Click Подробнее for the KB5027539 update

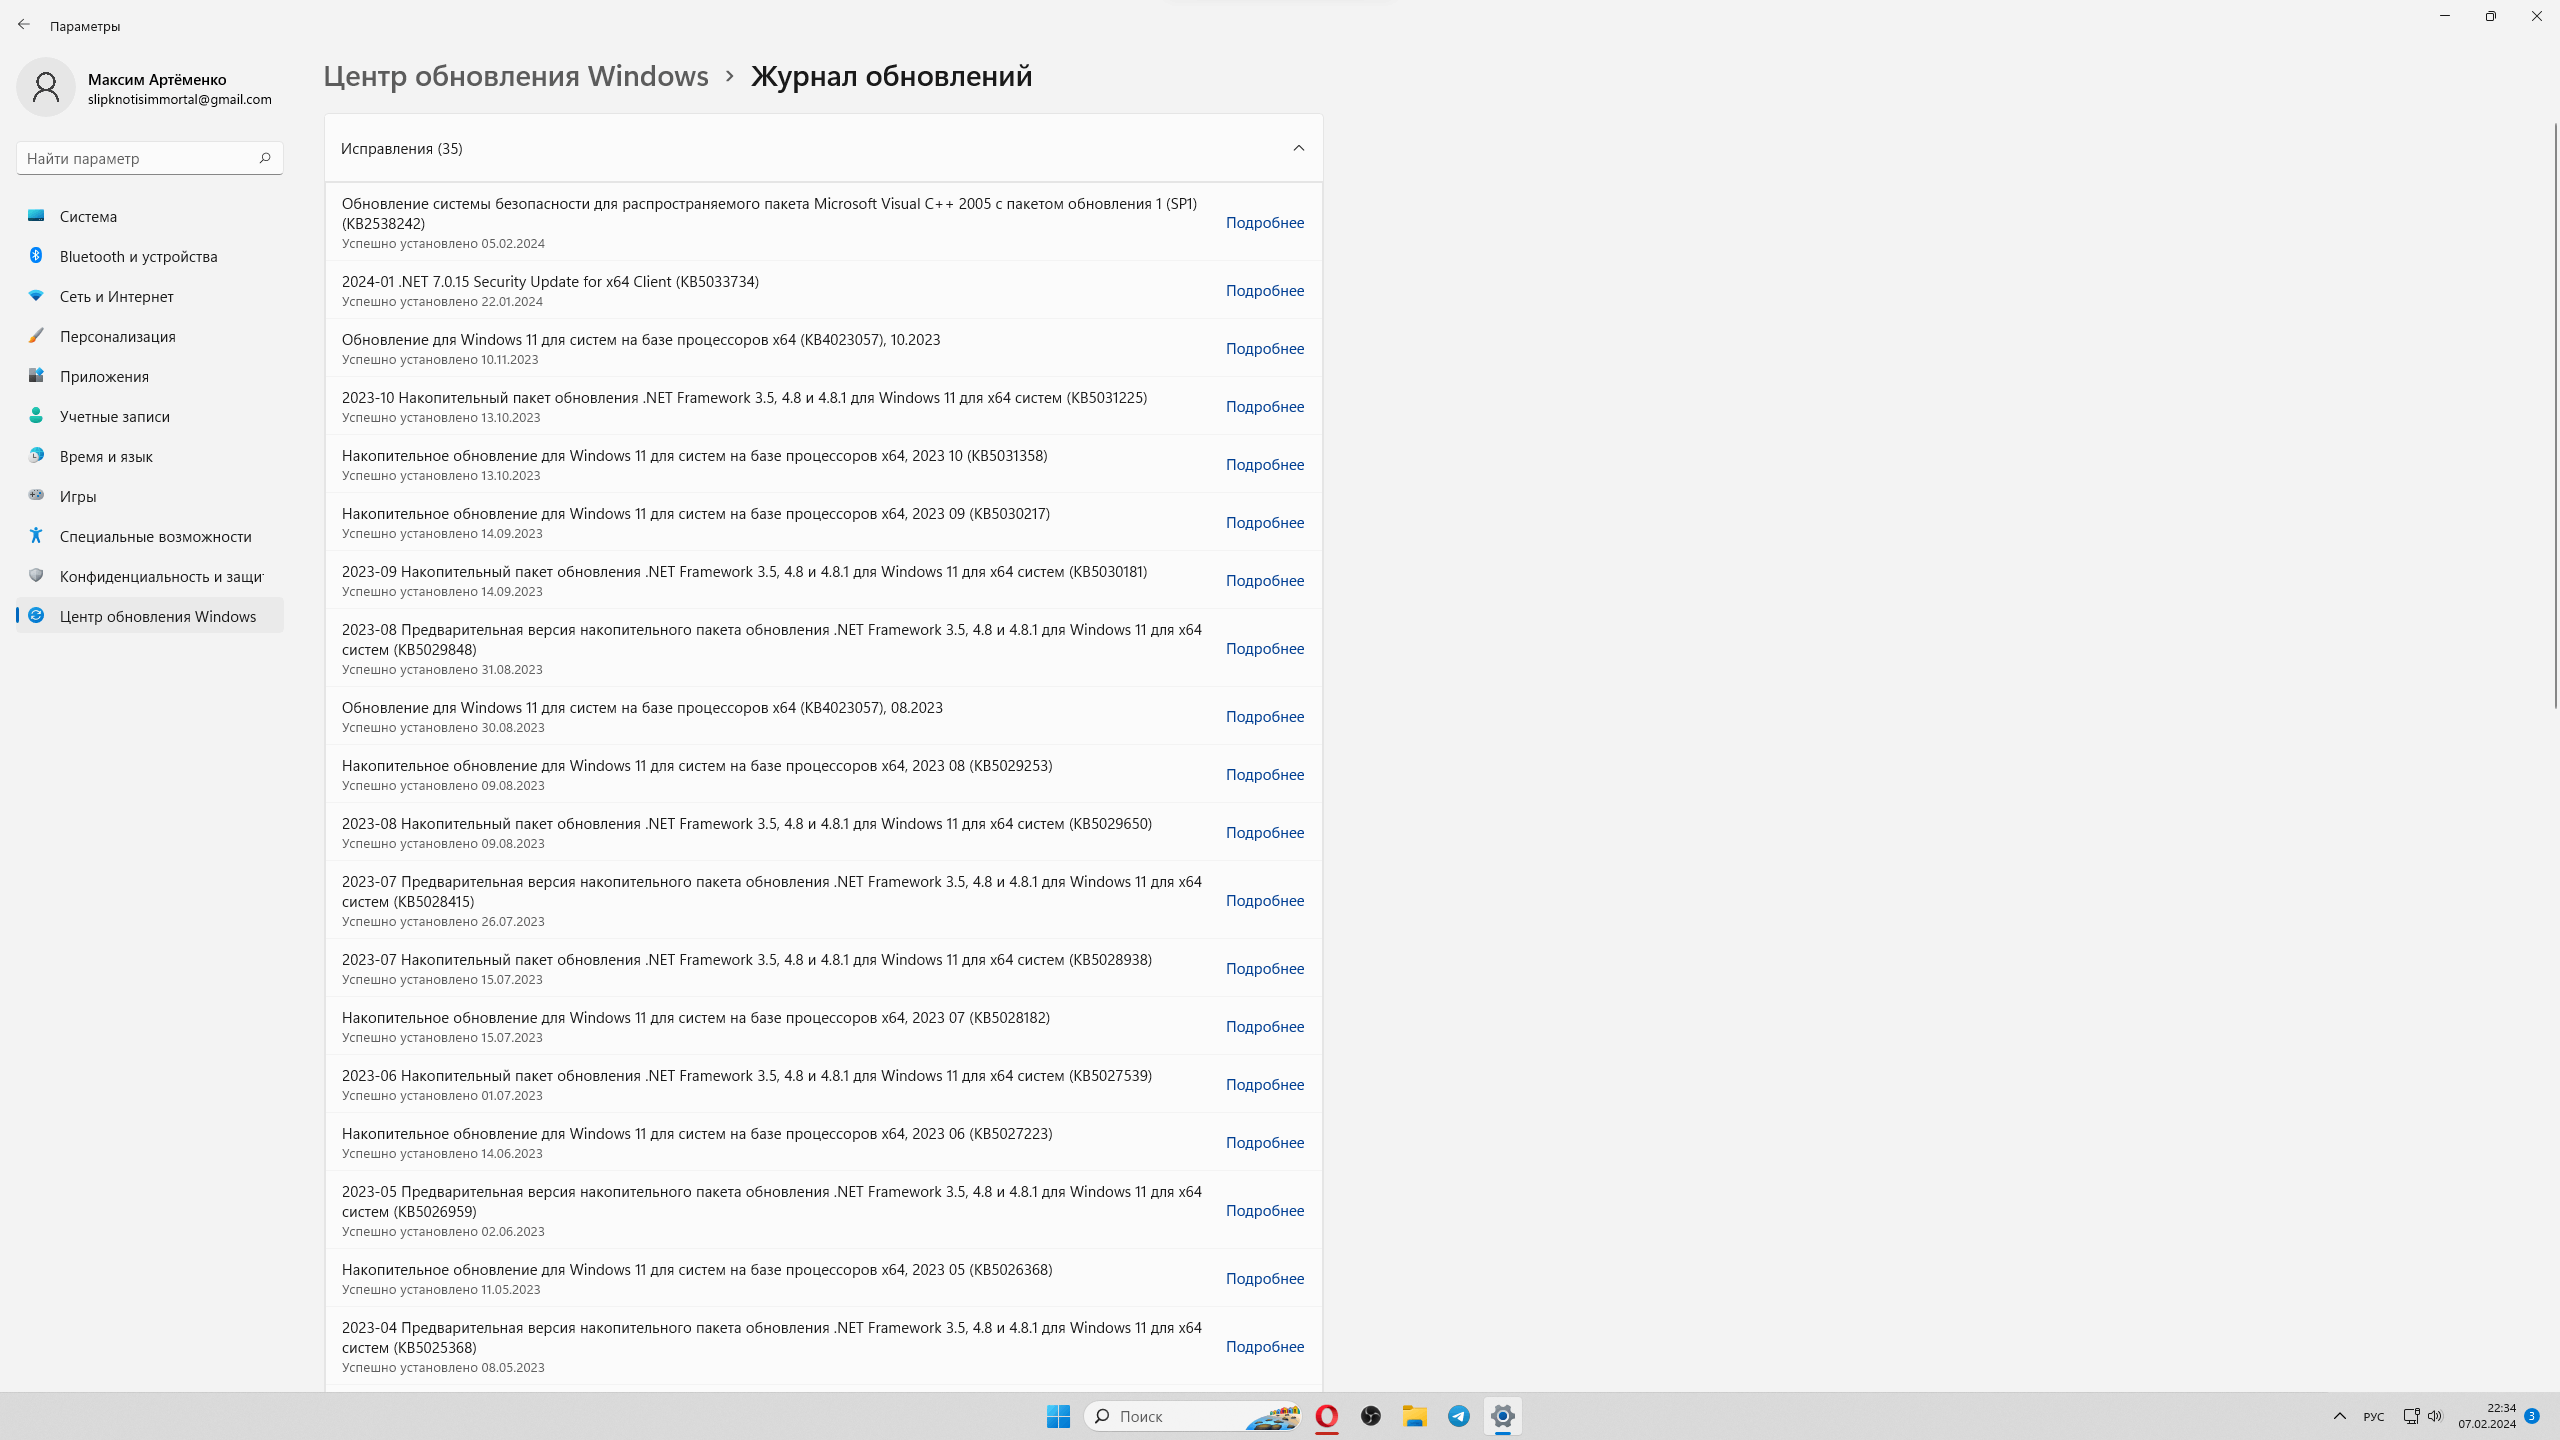point(1265,1084)
